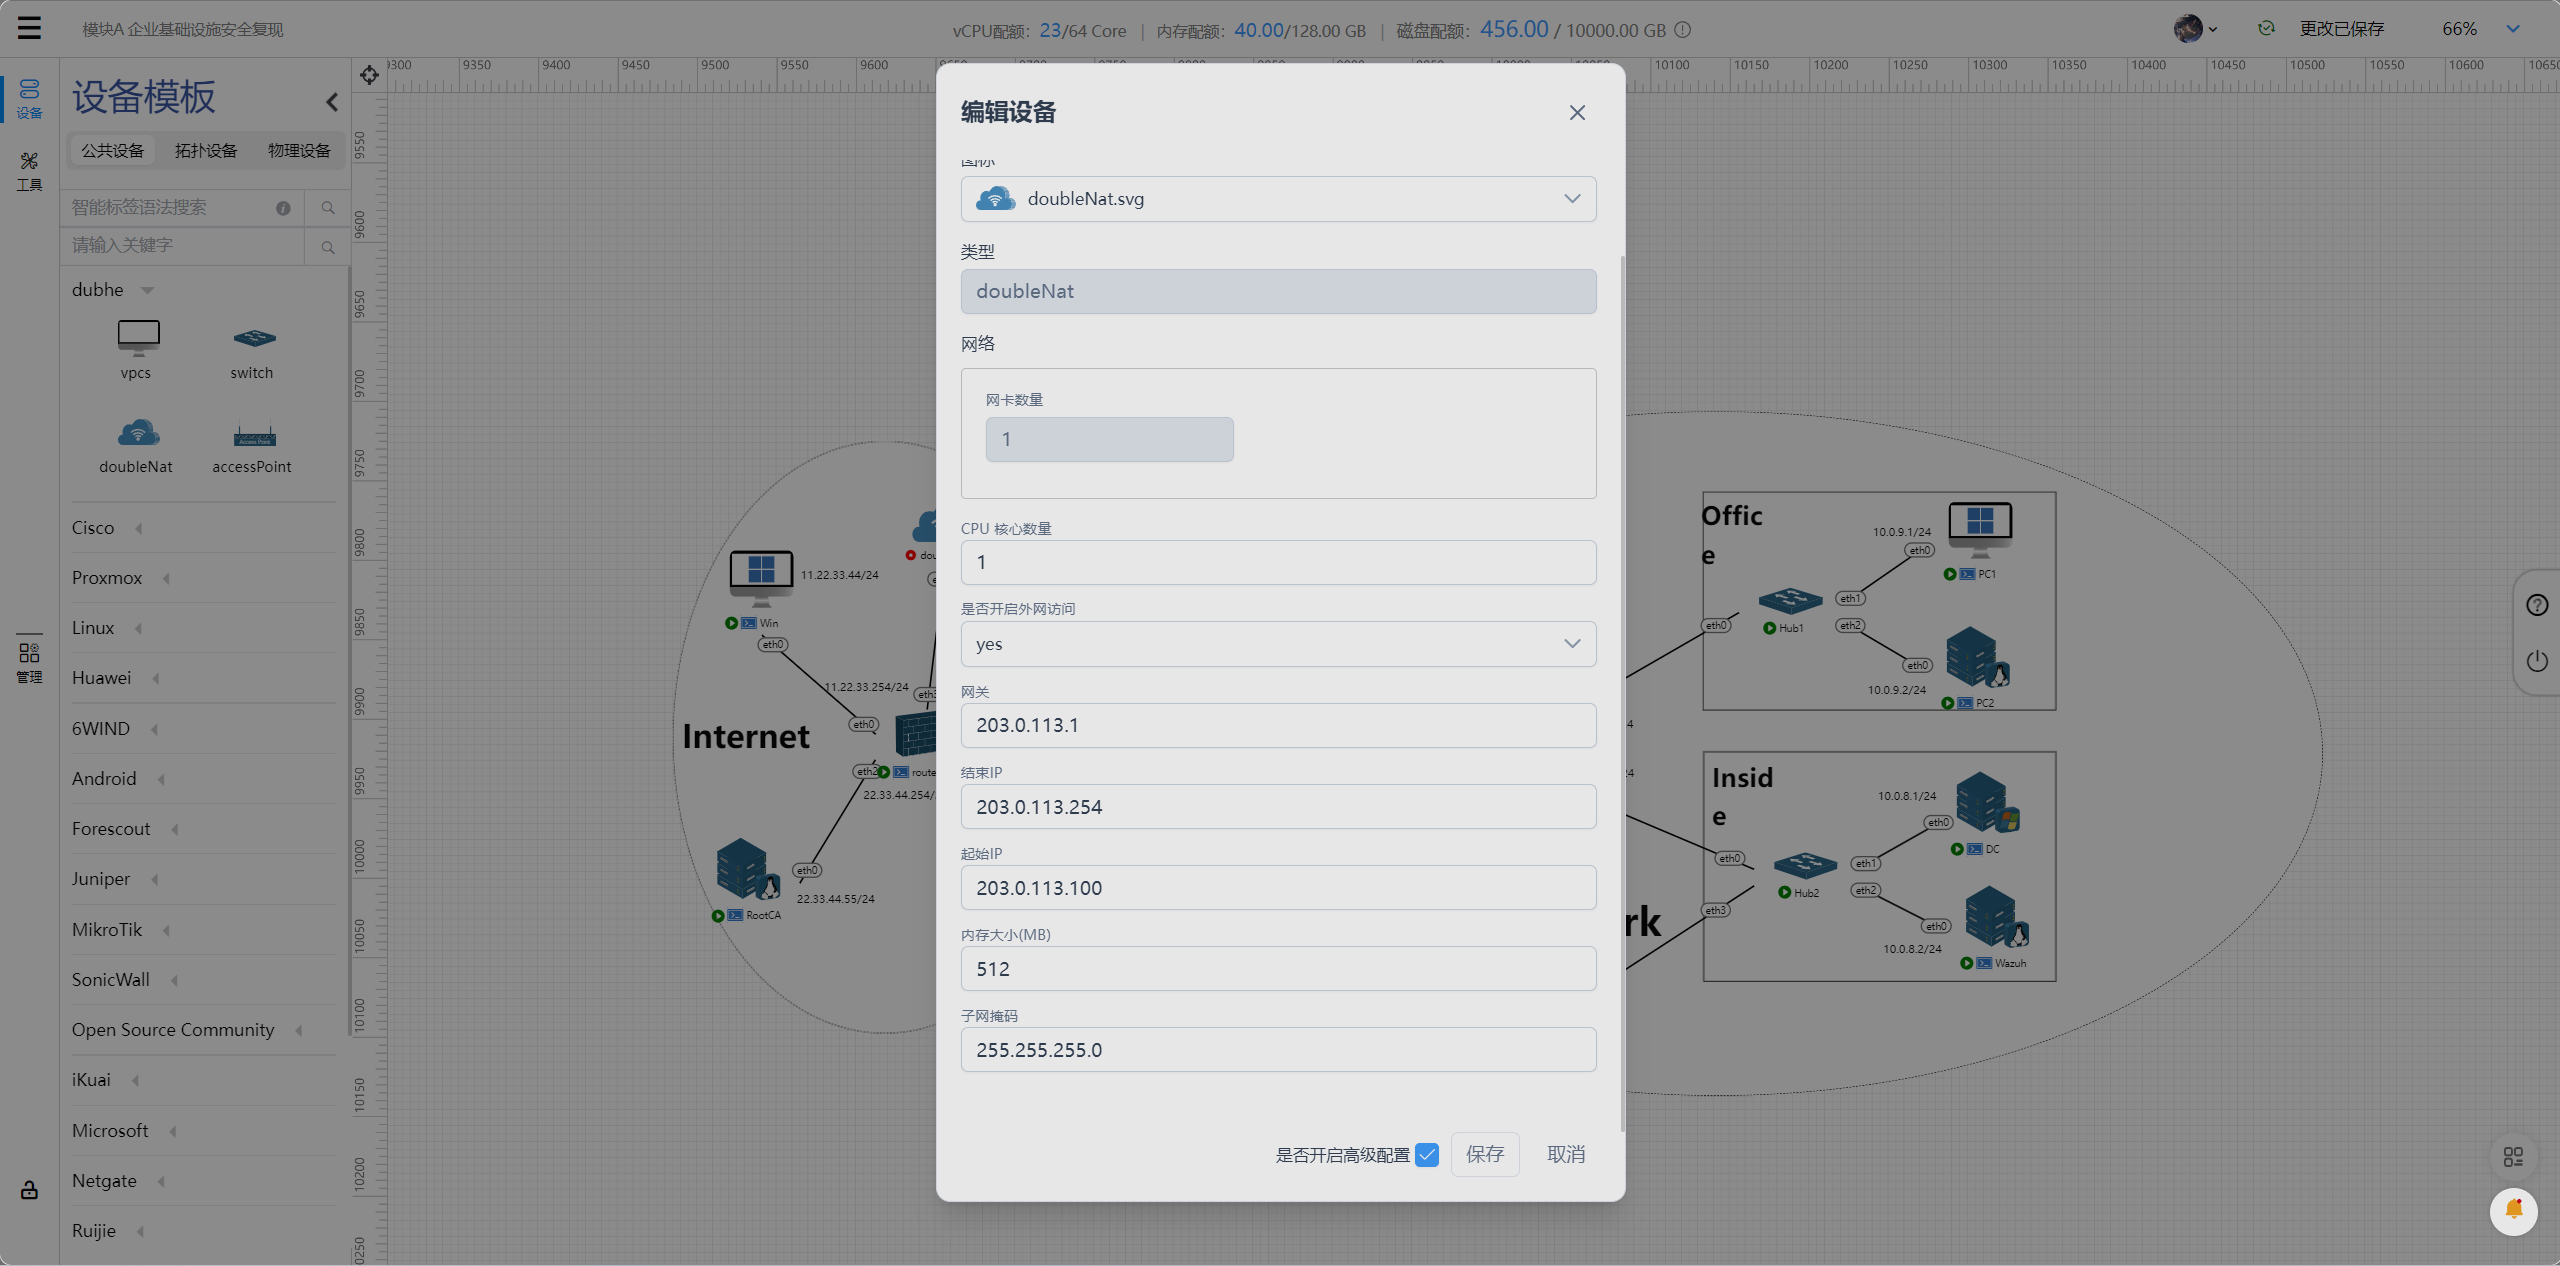This screenshot has width=2560, height=1266.
Task: Click the 保存 save button
Action: (x=1484, y=1155)
